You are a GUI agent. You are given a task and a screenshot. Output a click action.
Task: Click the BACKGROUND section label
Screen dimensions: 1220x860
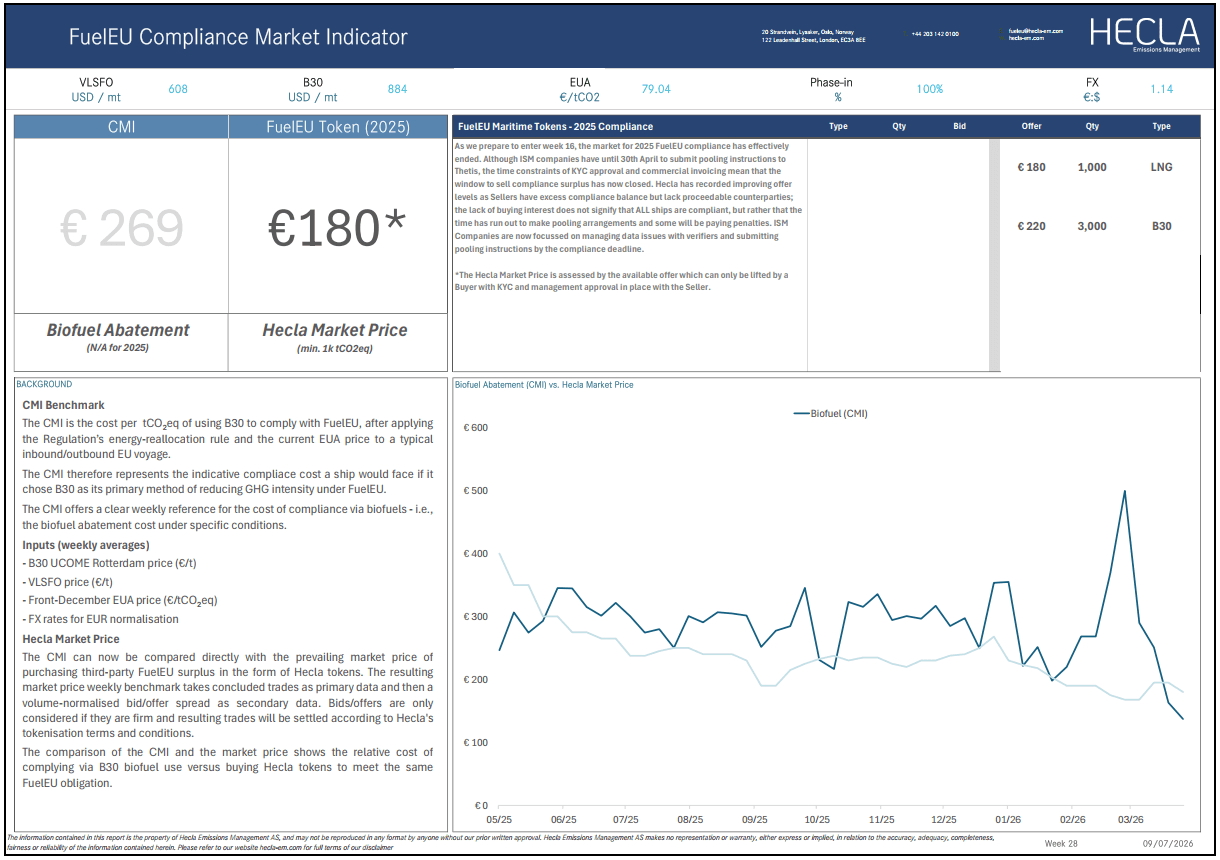[44, 384]
